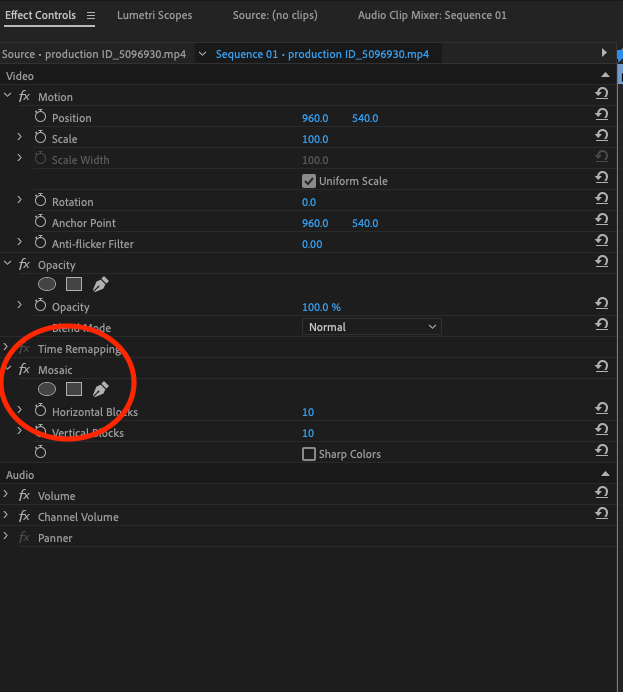Click the Opacity percentage value
This screenshot has height=692, width=623.
(321, 307)
